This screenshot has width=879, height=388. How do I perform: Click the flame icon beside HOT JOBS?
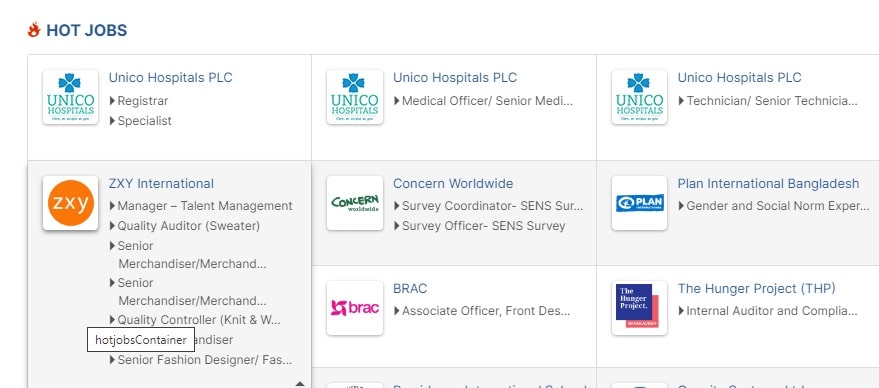point(34,30)
